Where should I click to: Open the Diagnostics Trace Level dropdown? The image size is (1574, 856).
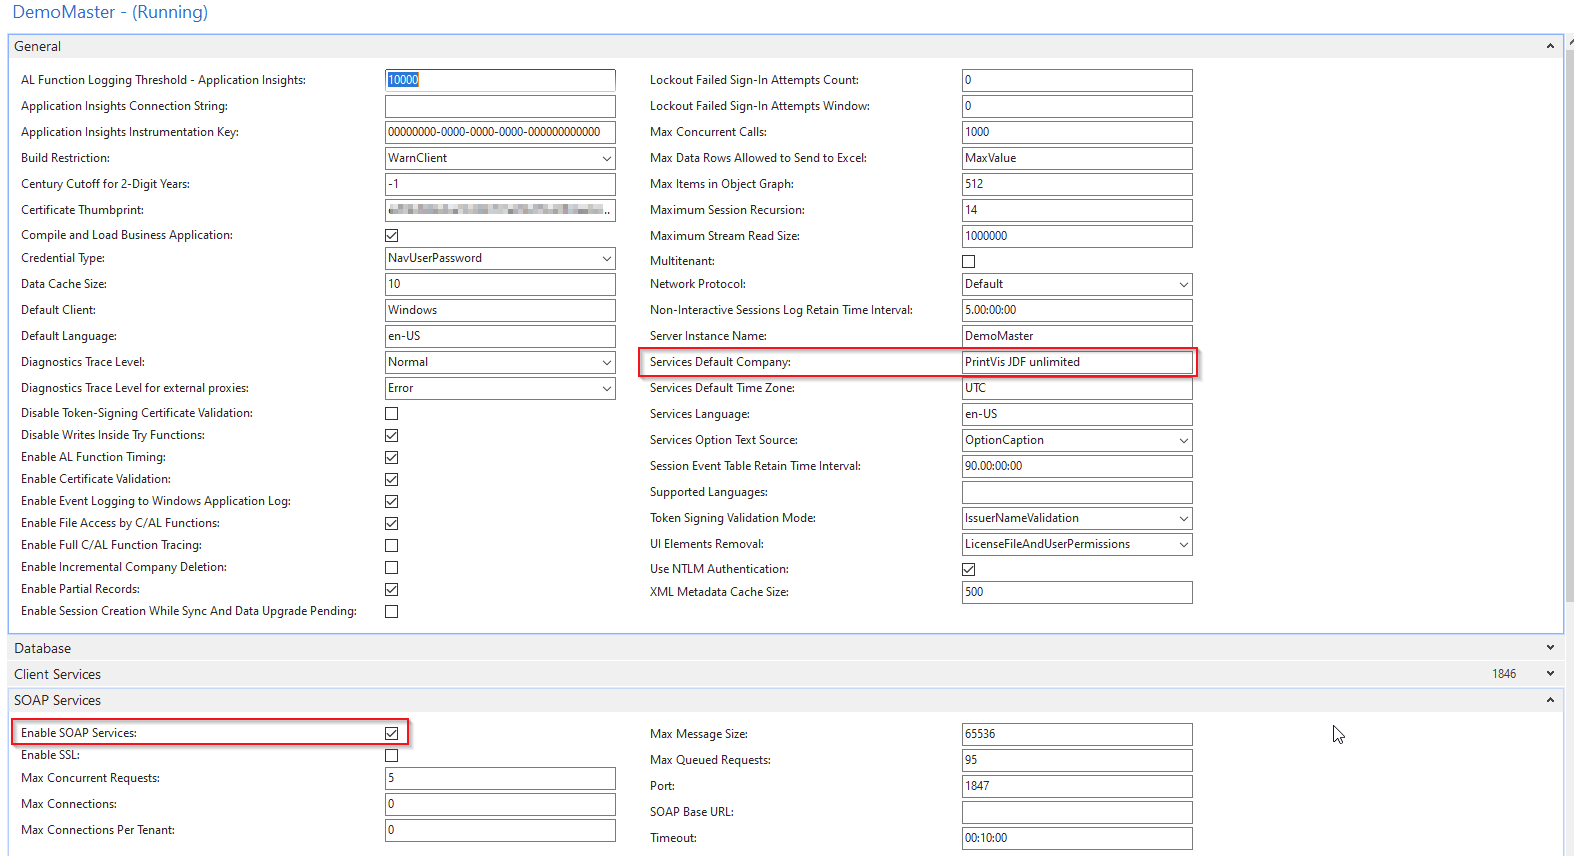(606, 362)
